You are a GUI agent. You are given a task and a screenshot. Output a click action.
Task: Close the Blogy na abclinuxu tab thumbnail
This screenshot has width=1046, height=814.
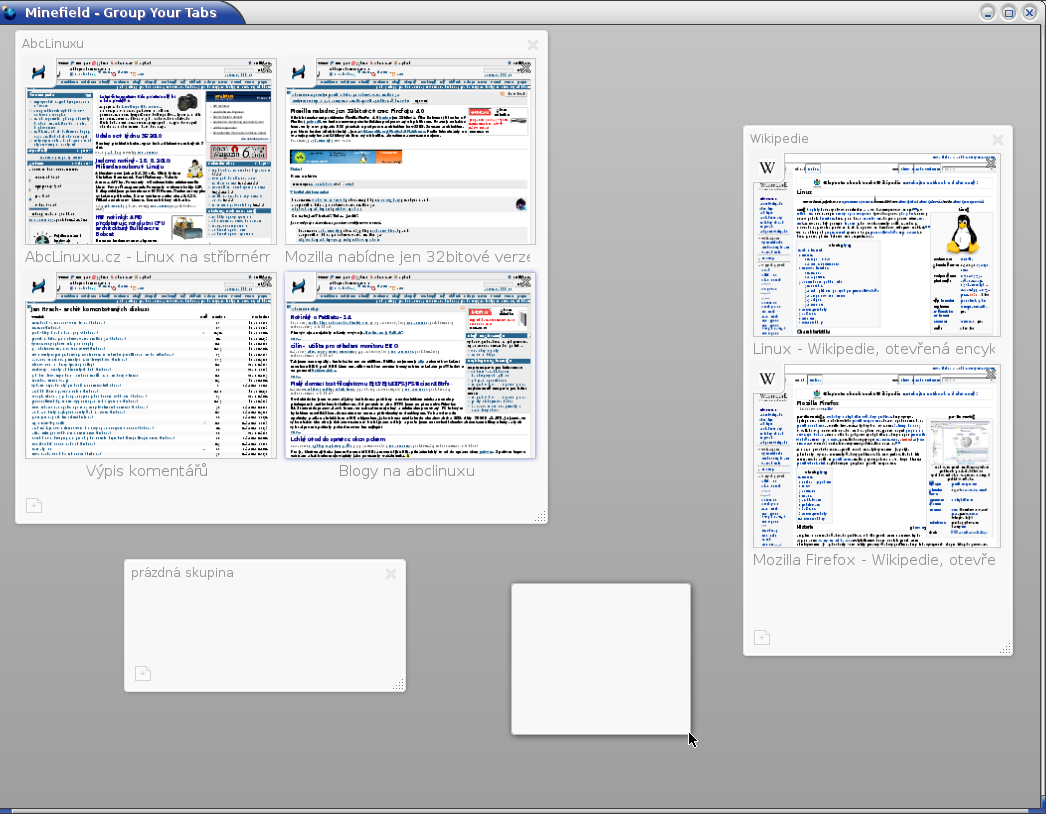525,282
